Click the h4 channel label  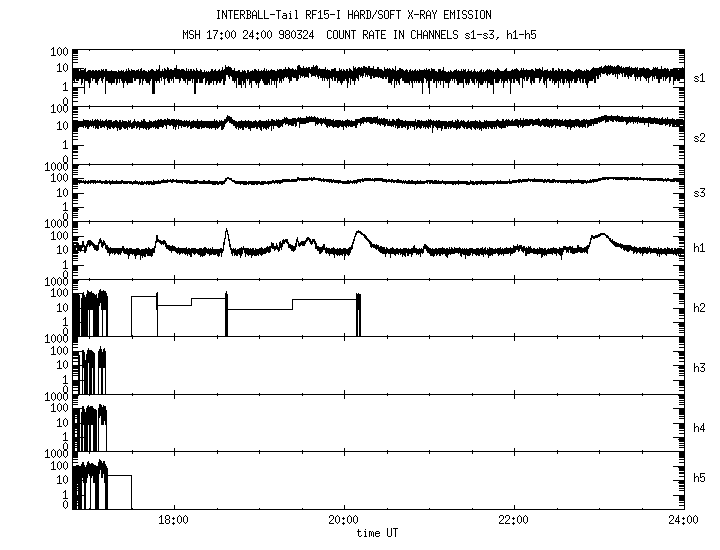point(700,427)
